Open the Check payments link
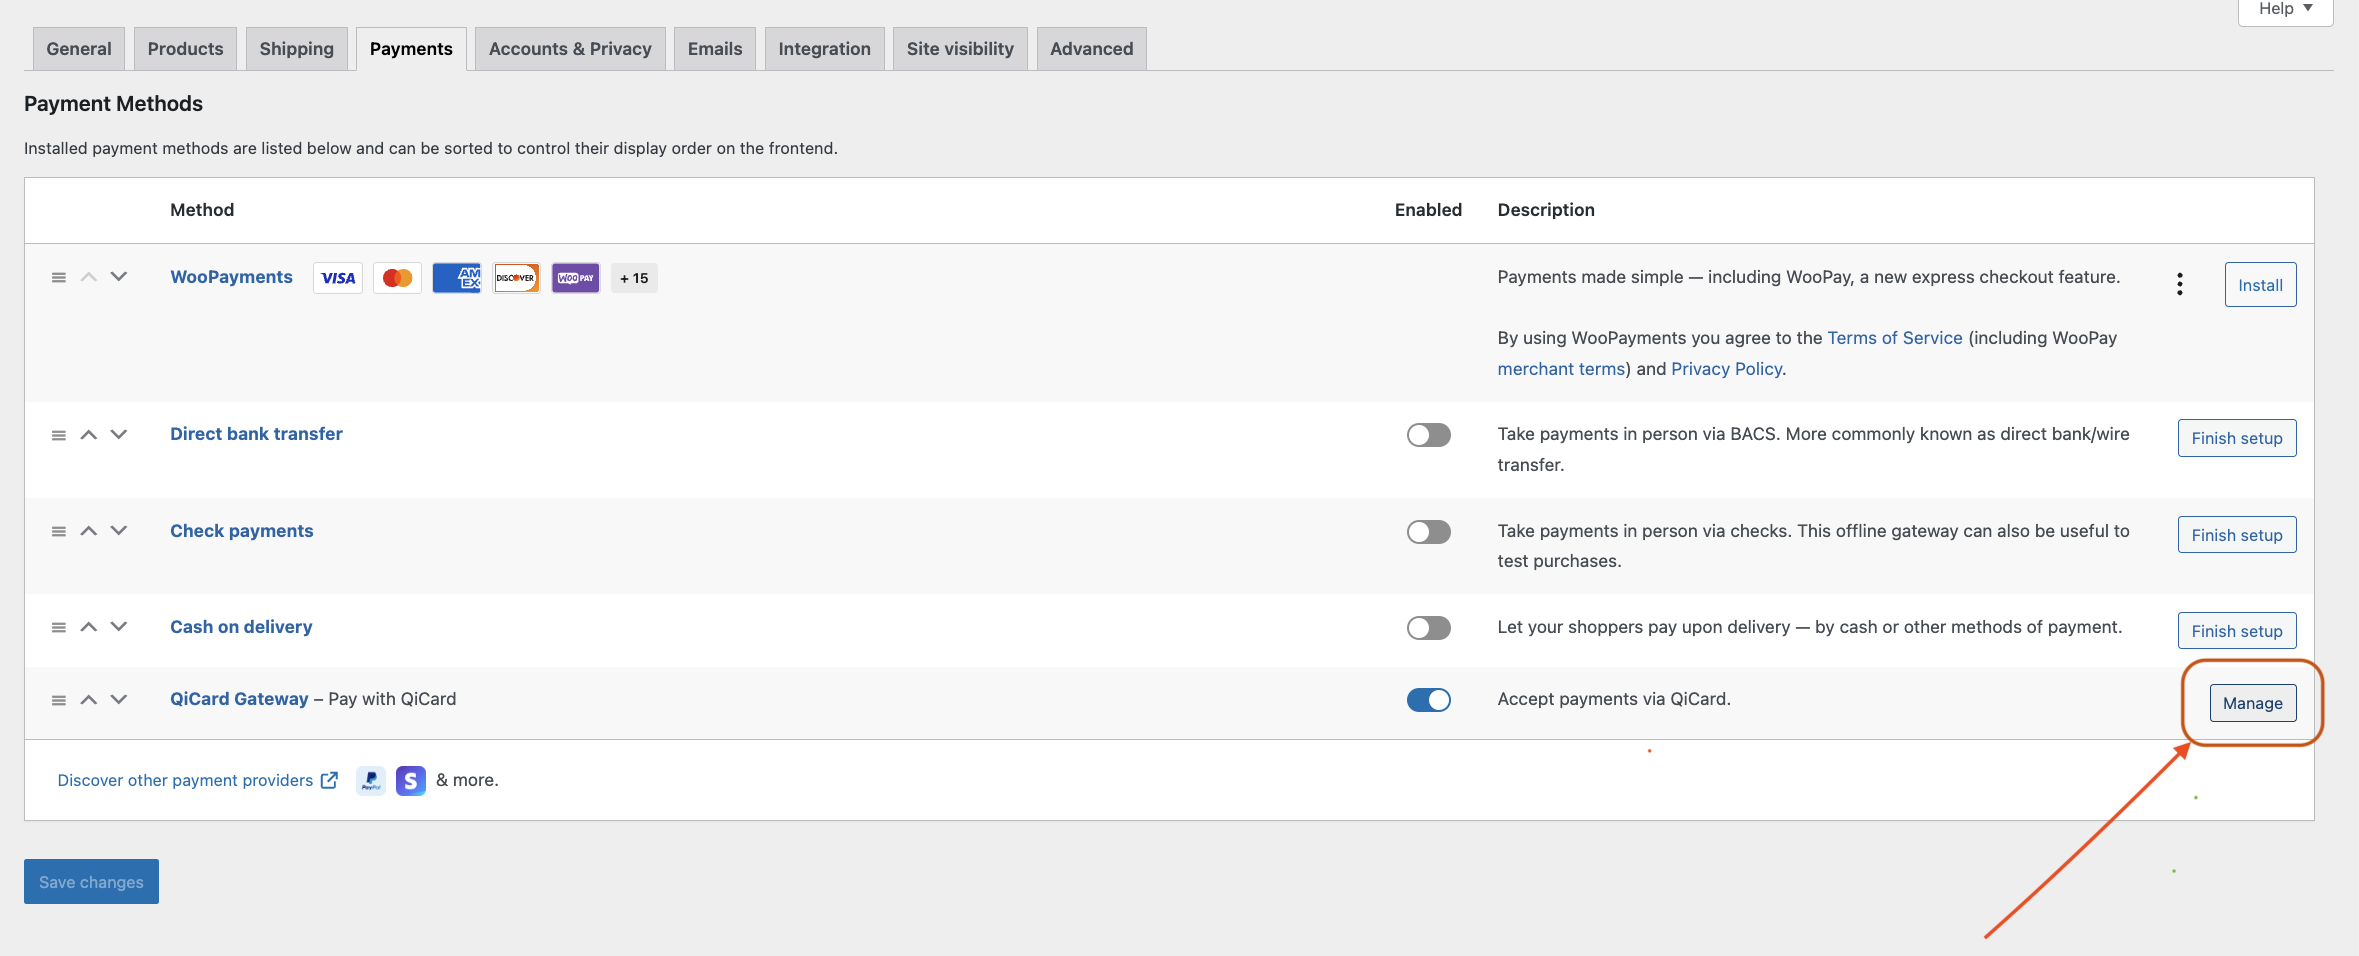Image resolution: width=2359 pixels, height=956 pixels. (242, 531)
